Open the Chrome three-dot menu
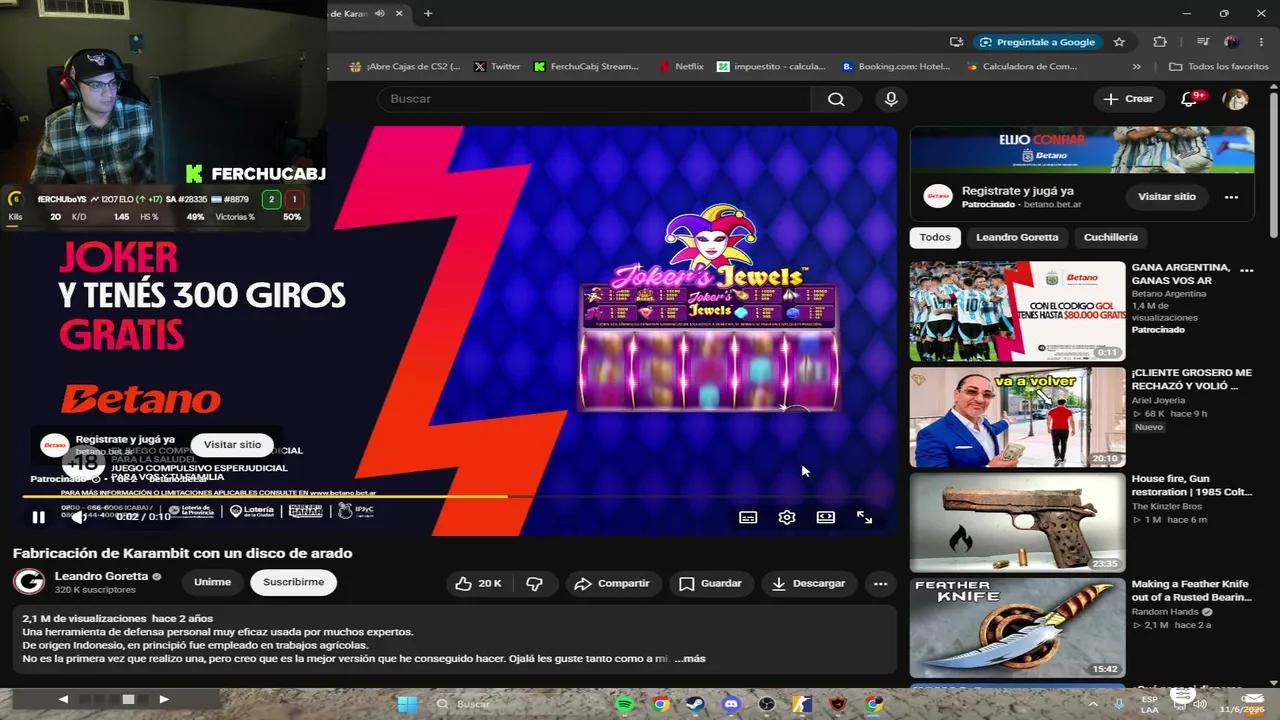 pyautogui.click(x=1262, y=42)
